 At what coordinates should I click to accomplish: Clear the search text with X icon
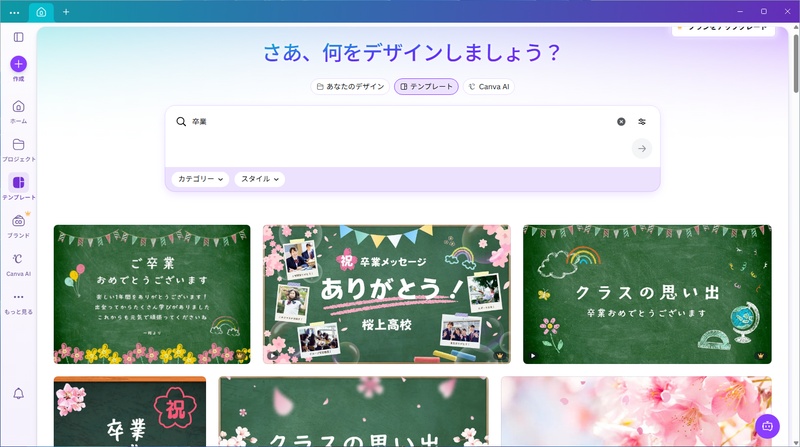(621, 121)
